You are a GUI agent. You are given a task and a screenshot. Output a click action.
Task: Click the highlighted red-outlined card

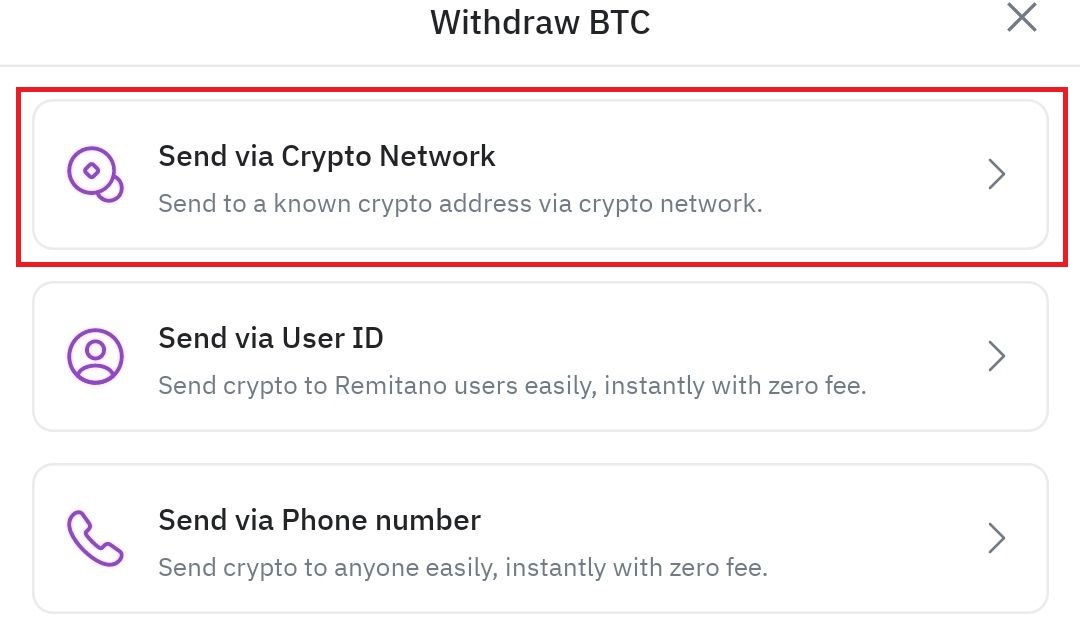click(x=540, y=174)
